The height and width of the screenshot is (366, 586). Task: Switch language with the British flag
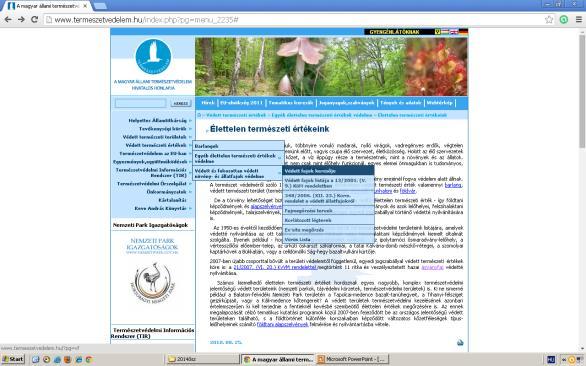(454, 32)
